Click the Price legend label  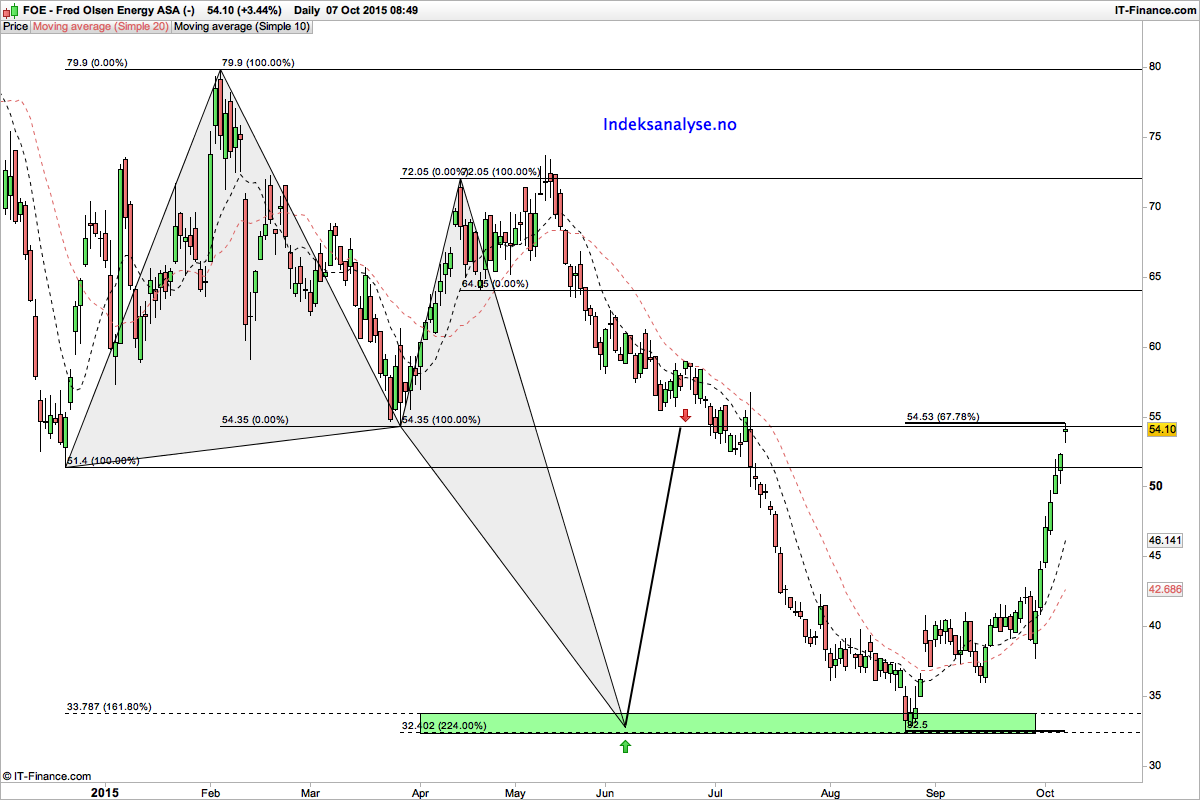(15, 26)
